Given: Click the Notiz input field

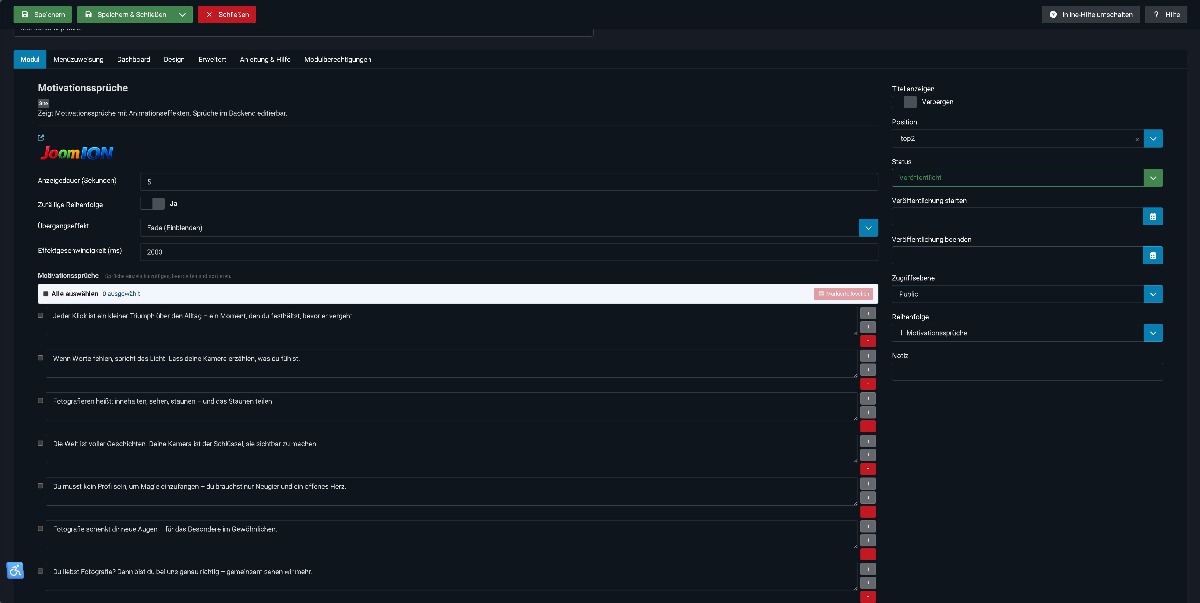Looking at the screenshot, I should [x=1027, y=371].
